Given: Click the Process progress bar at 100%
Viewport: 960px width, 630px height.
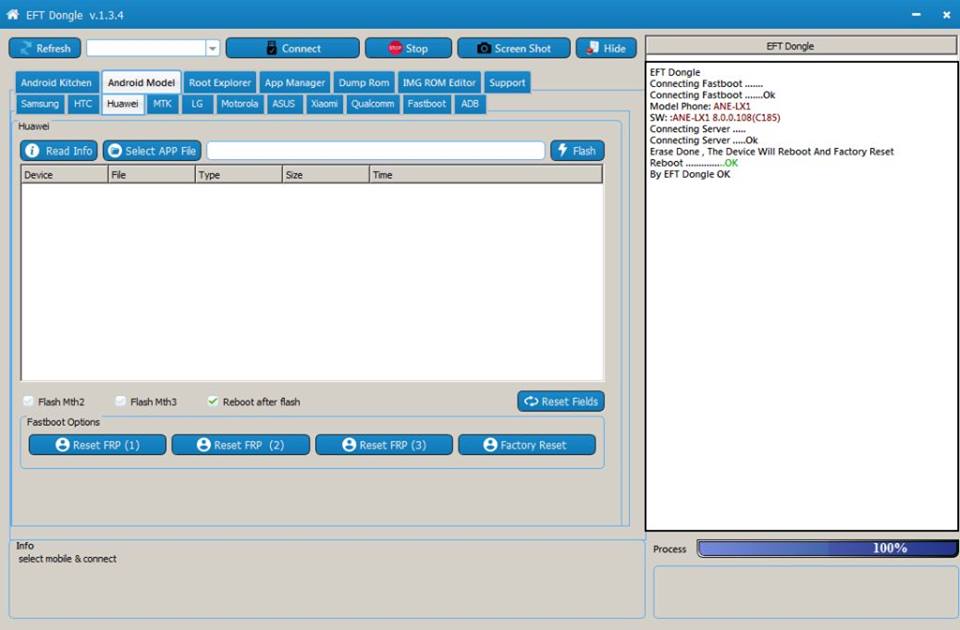Looking at the screenshot, I should pos(827,549).
